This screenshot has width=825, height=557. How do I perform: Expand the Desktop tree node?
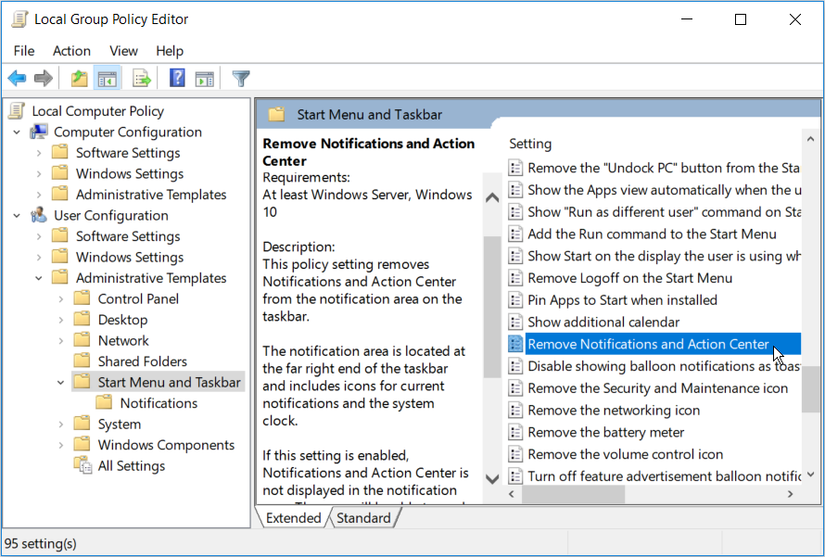(x=61, y=320)
